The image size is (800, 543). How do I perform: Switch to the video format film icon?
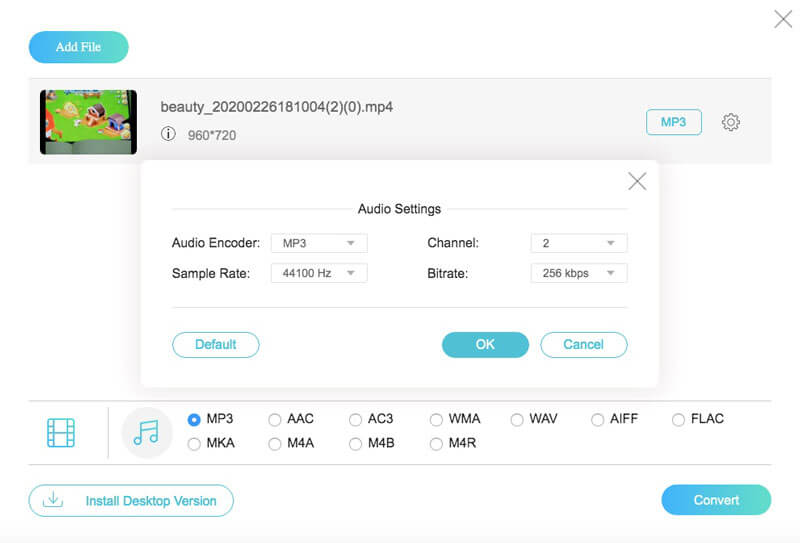pyautogui.click(x=61, y=433)
